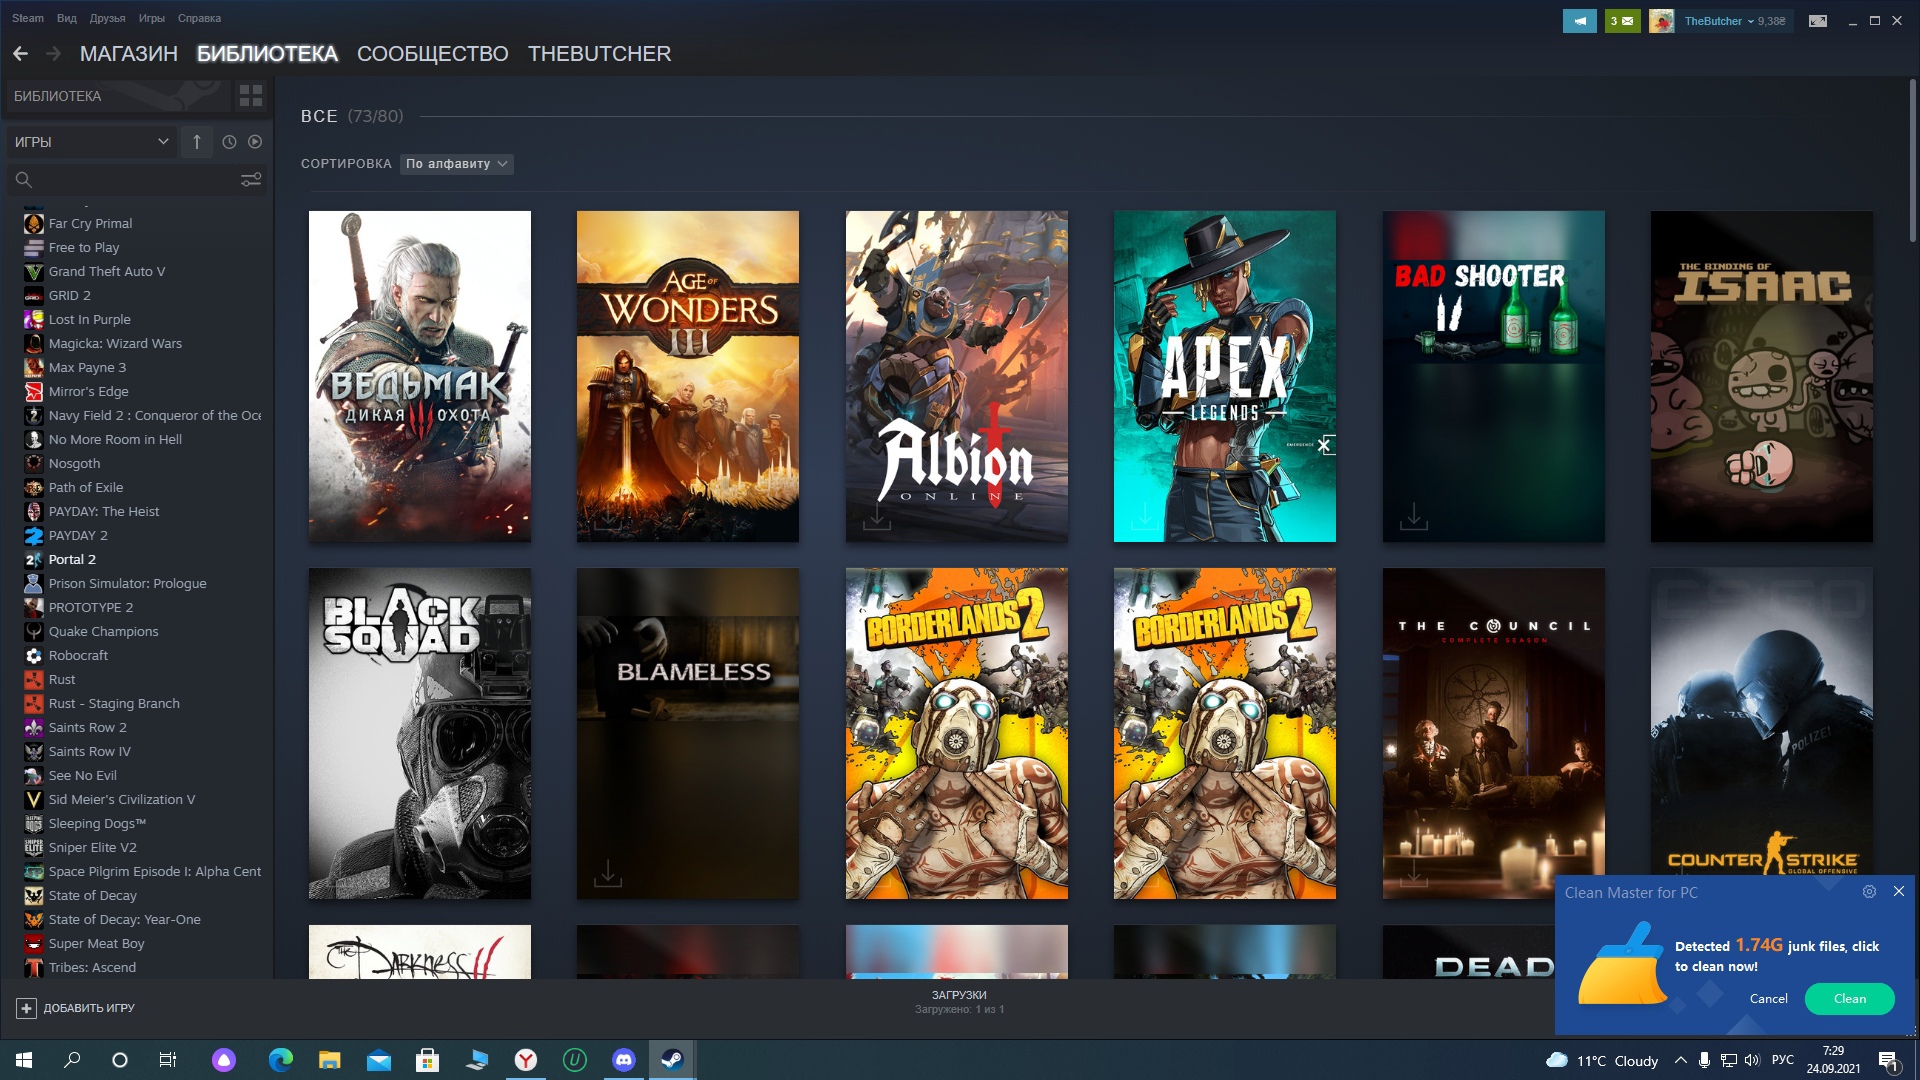Open the По алфавиту sort dropdown

click(457, 164)
